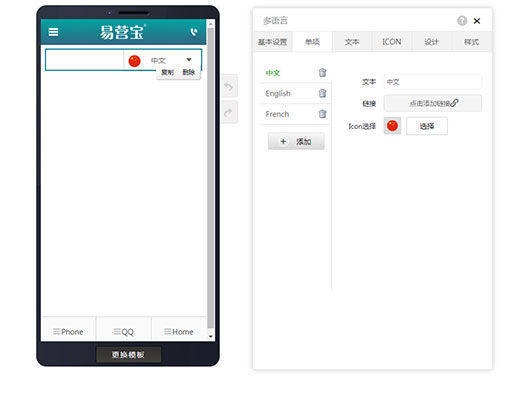Screen dimensions: 516x393
Task: Select the 中文 item in list
Action: click(273, 73)
